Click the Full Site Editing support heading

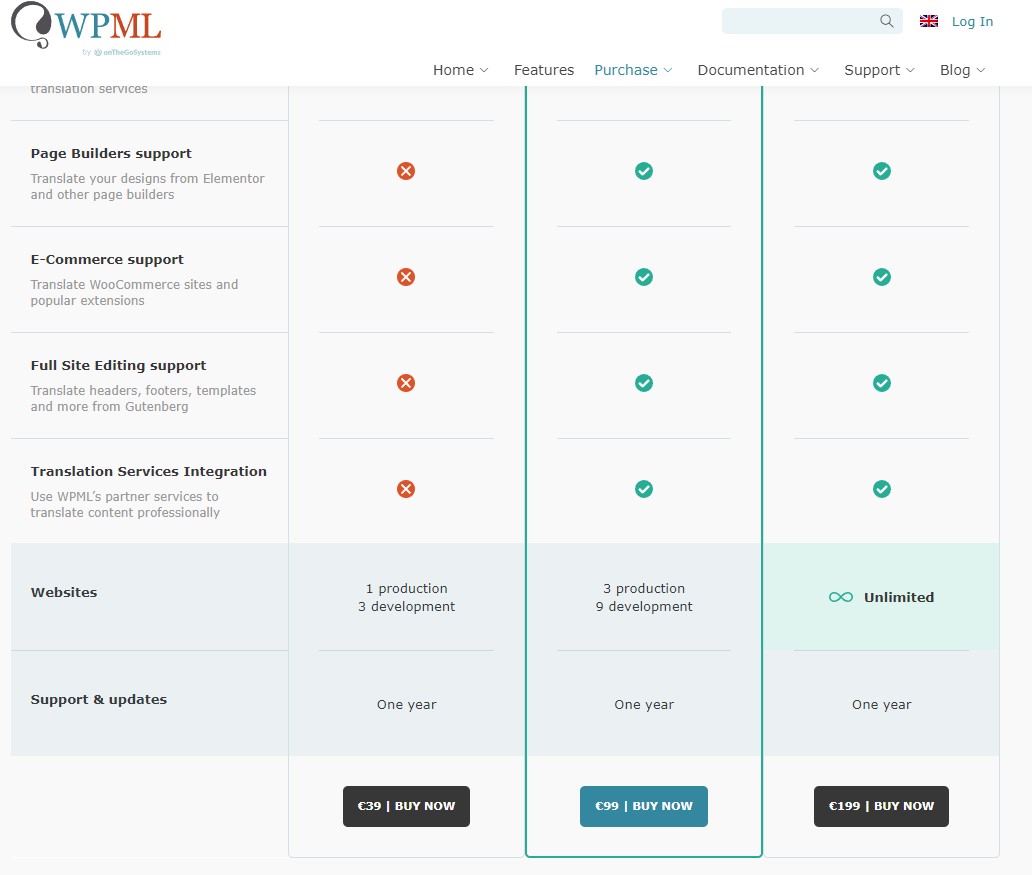pyautogui.click(x=118, y=365)
